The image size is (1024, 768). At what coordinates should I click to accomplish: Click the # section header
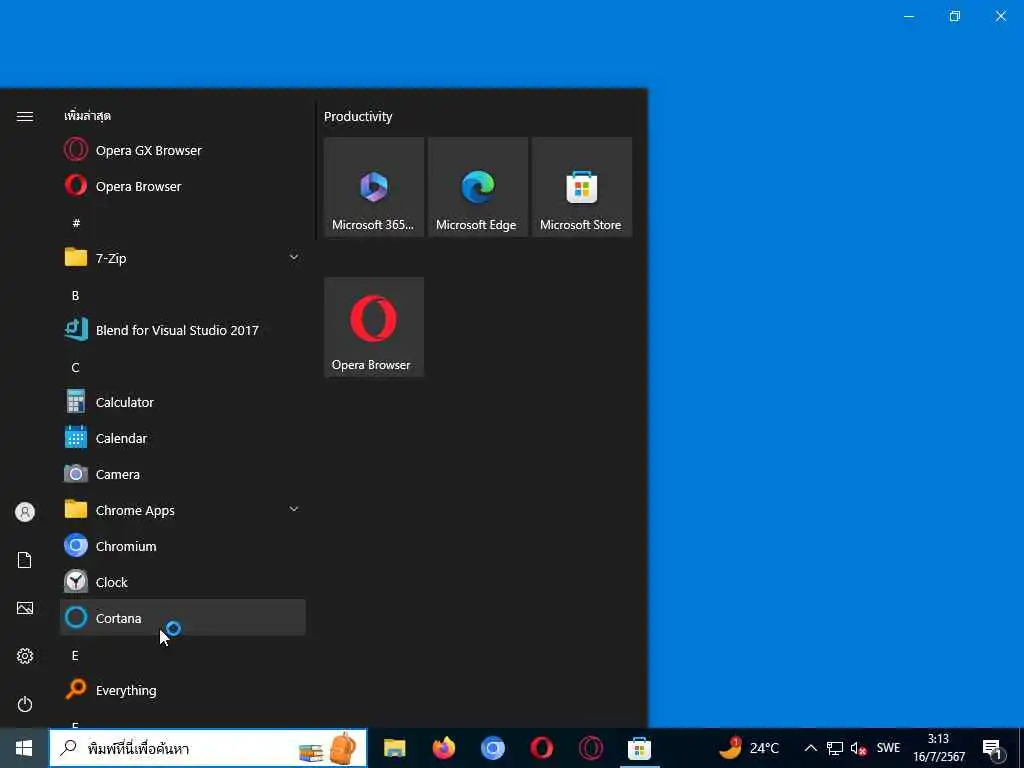[76, 223]
